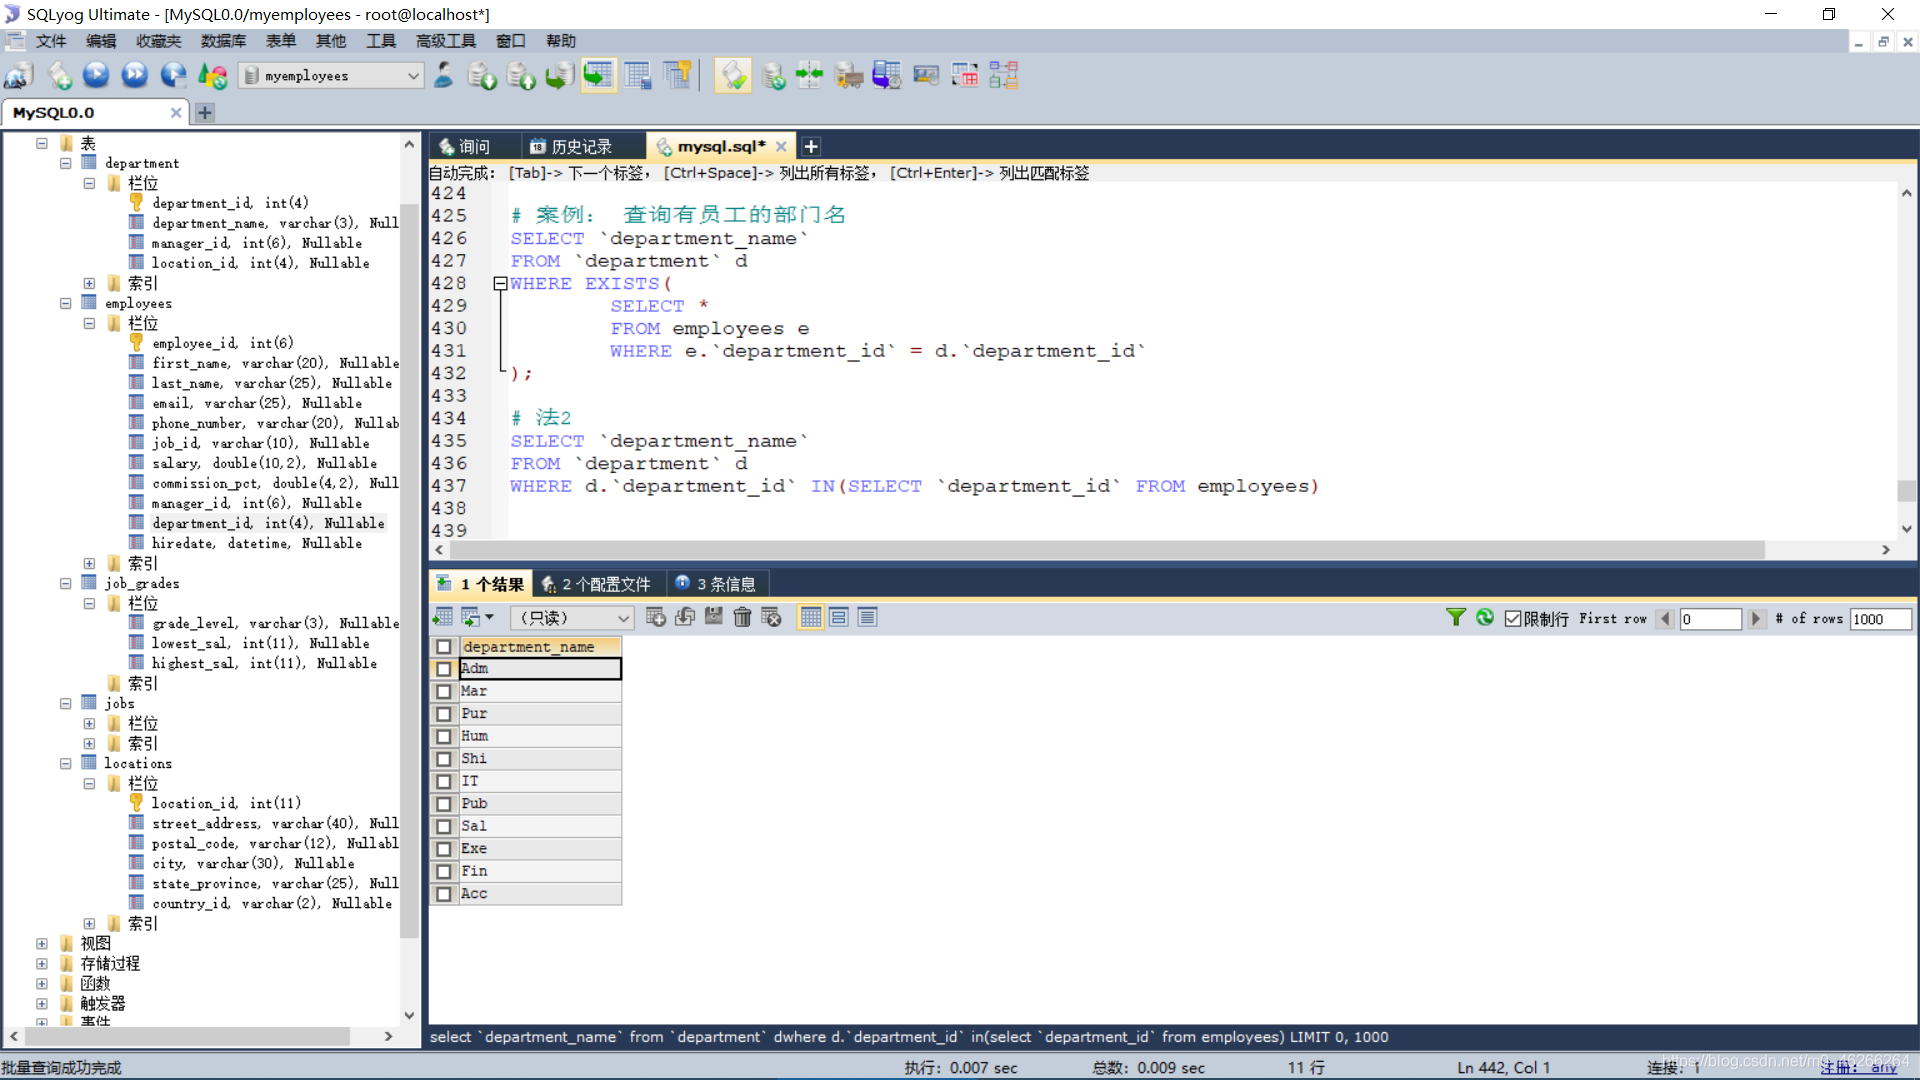
Task: Expand the 栏位 node under jobs
Action: [x=89, y=723]
